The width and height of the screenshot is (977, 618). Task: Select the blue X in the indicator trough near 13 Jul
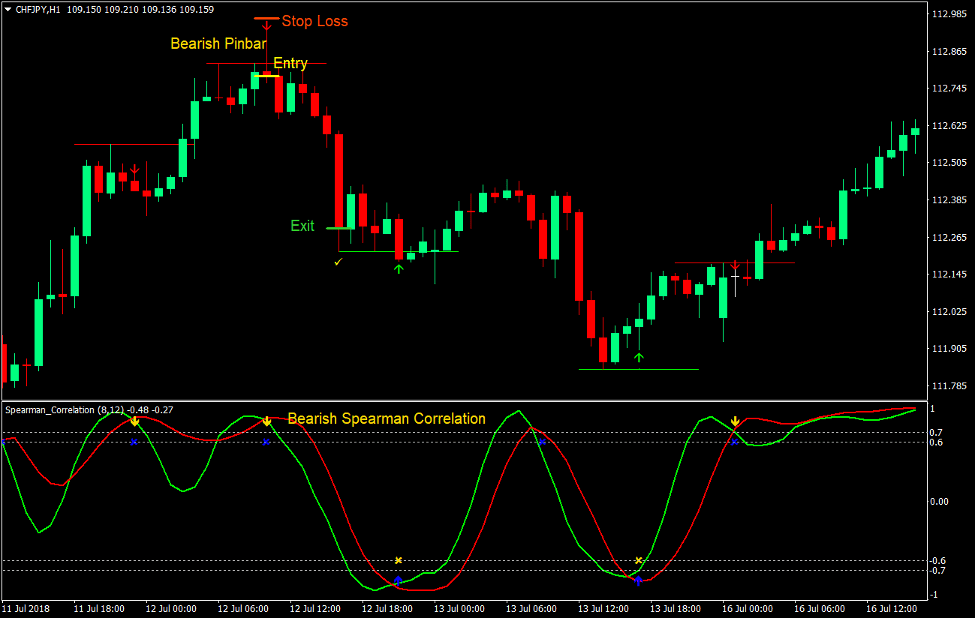[638, 582]
